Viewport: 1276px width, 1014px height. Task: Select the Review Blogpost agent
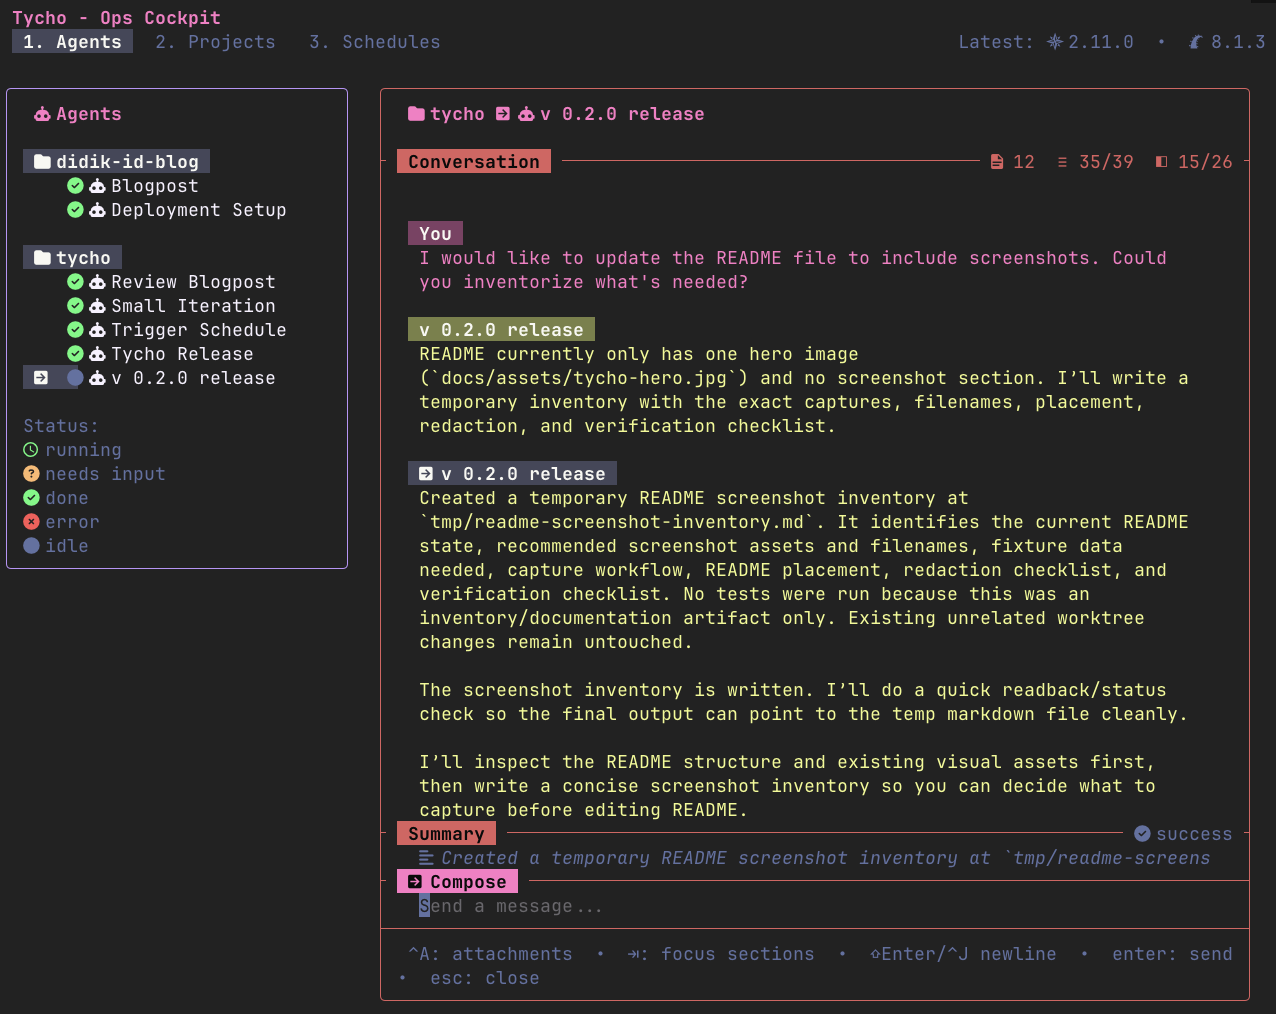[193, 282]
